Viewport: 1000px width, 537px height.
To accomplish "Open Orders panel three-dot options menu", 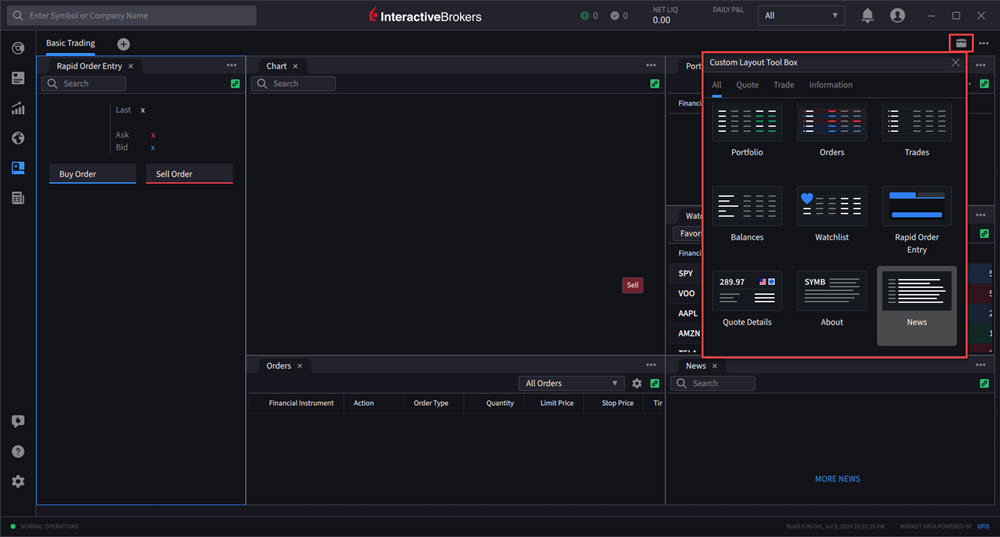I will coord(651,365).
